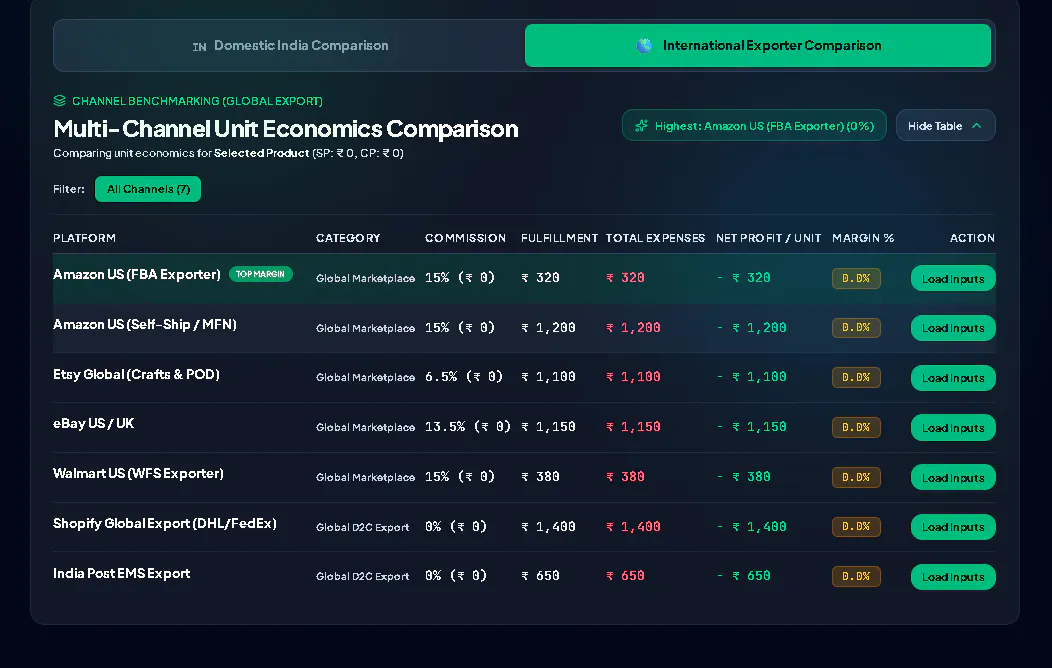Viewport: 1052px width, 668px height.
Task: Select the India Post EMS Export platform name
Action: pos(121,573)
